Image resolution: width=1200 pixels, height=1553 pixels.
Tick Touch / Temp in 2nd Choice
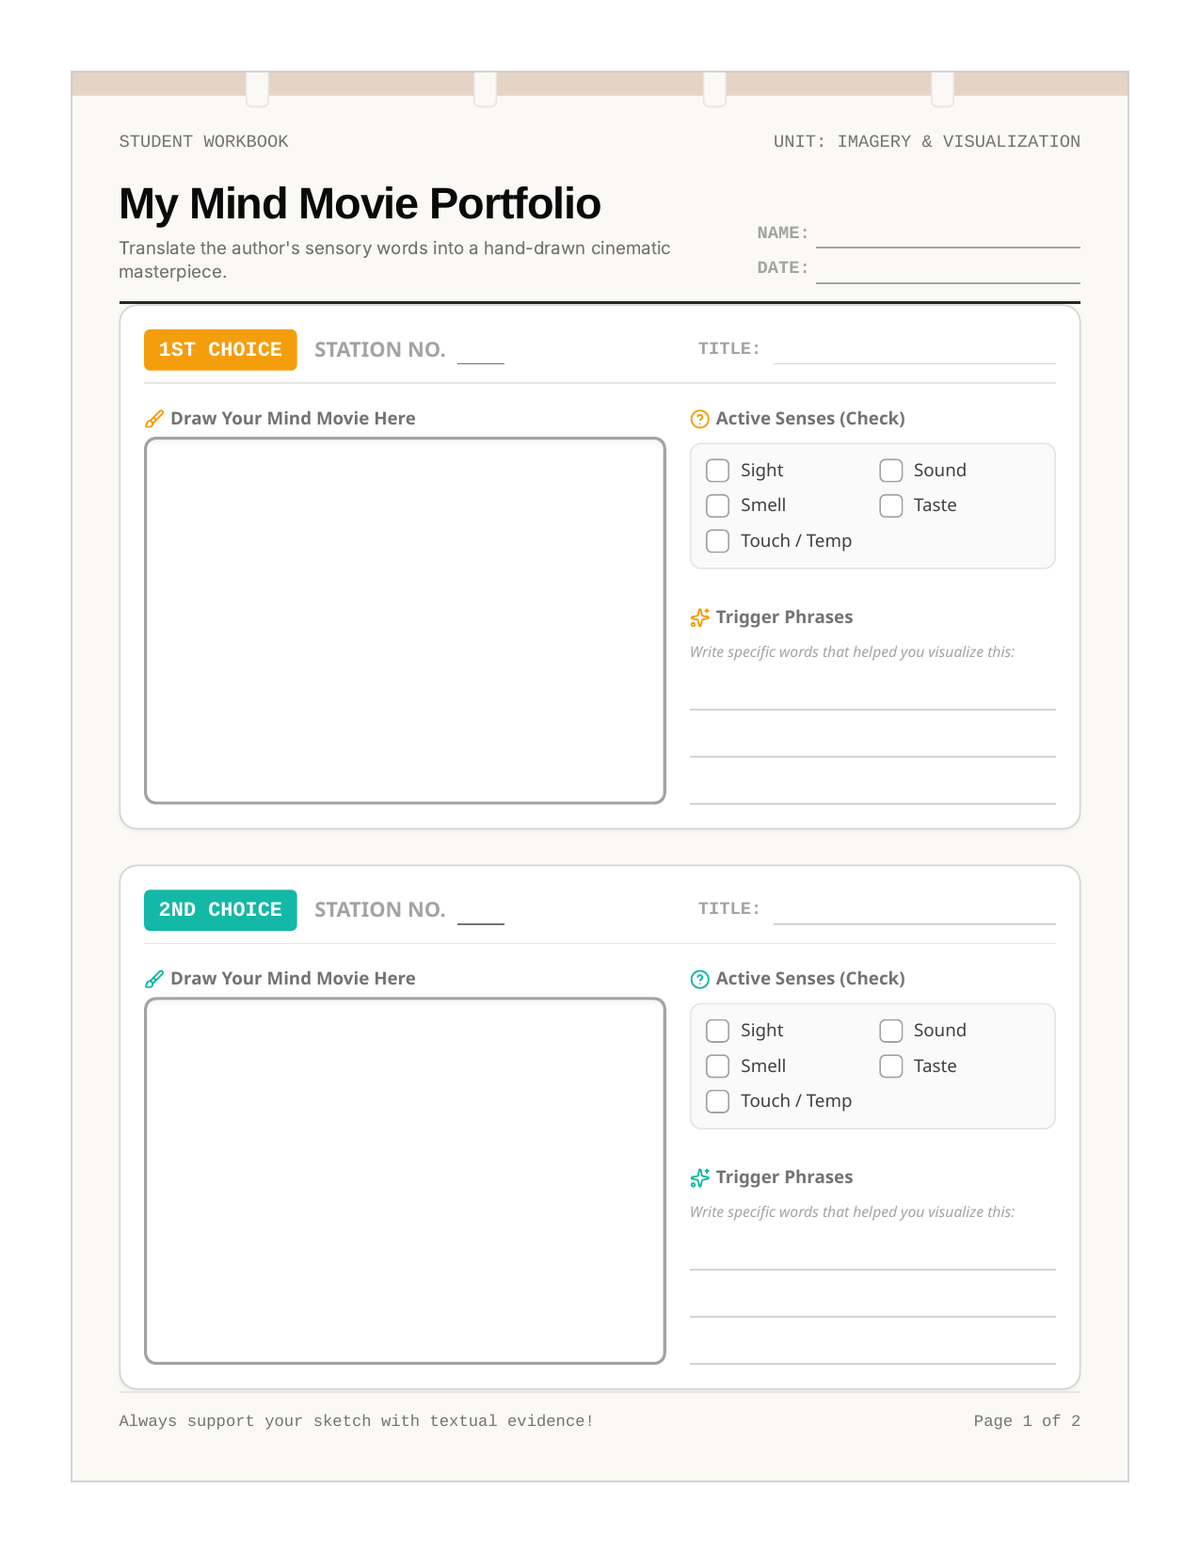coord(718,1101)
